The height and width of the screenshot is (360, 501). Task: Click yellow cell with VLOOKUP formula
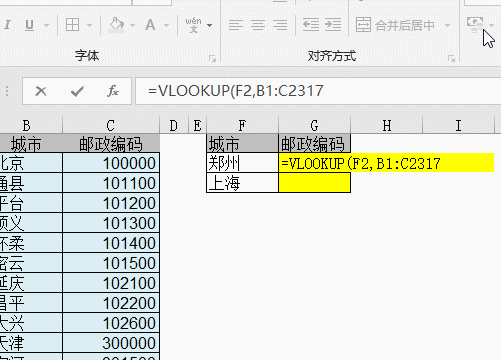(x=386, y=163)
